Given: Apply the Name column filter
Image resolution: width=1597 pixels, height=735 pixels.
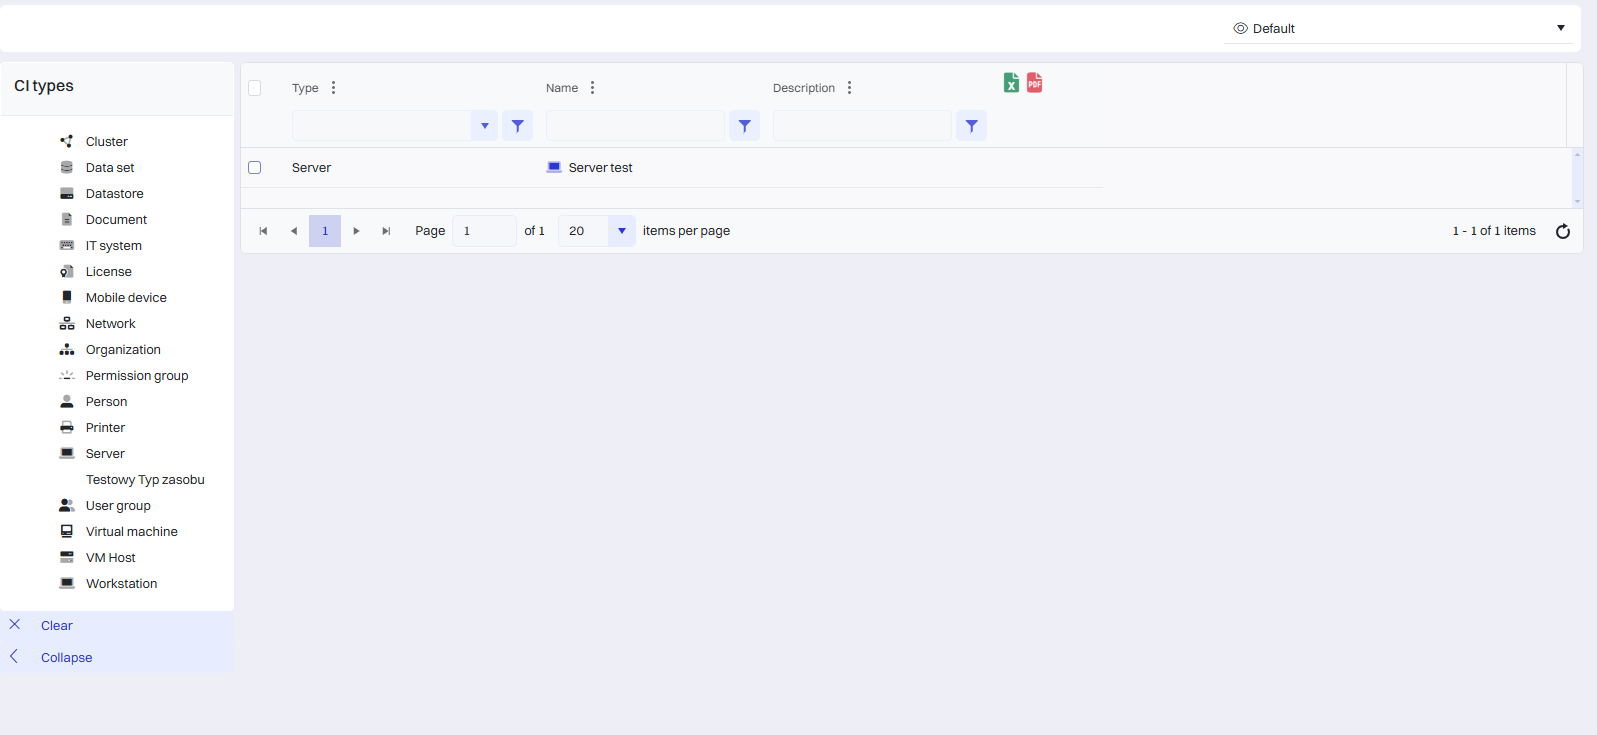Looking at the screenshot, I should (x=744, y=126).
